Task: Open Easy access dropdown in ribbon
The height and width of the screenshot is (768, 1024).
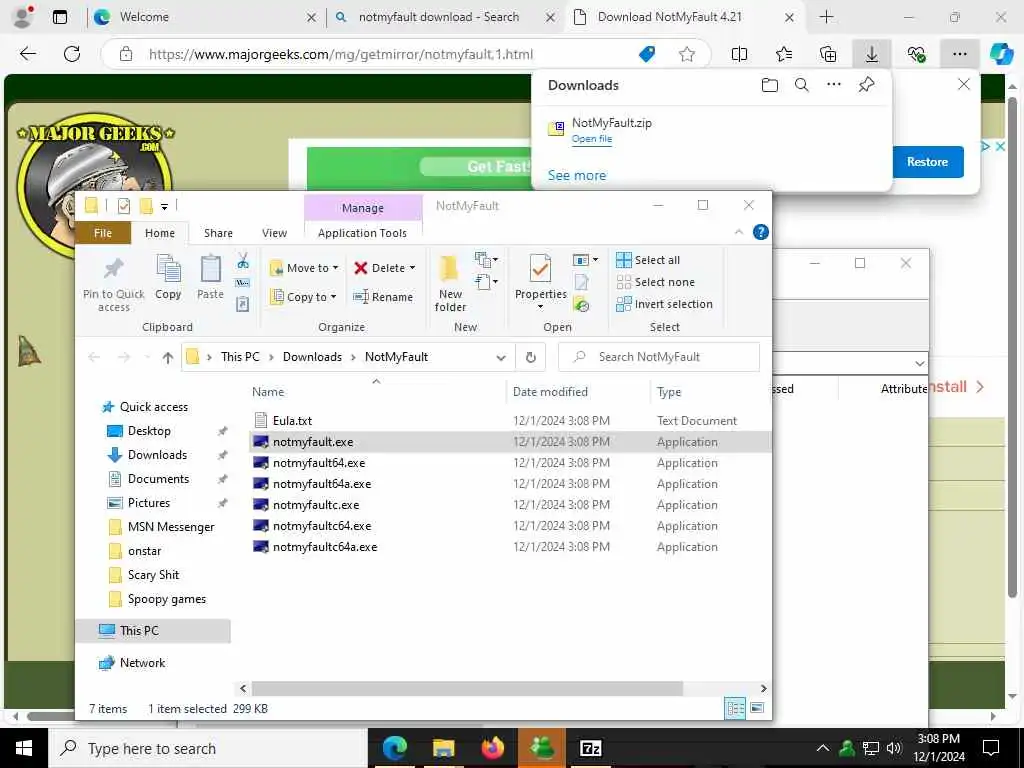Action: click(487, 282)
